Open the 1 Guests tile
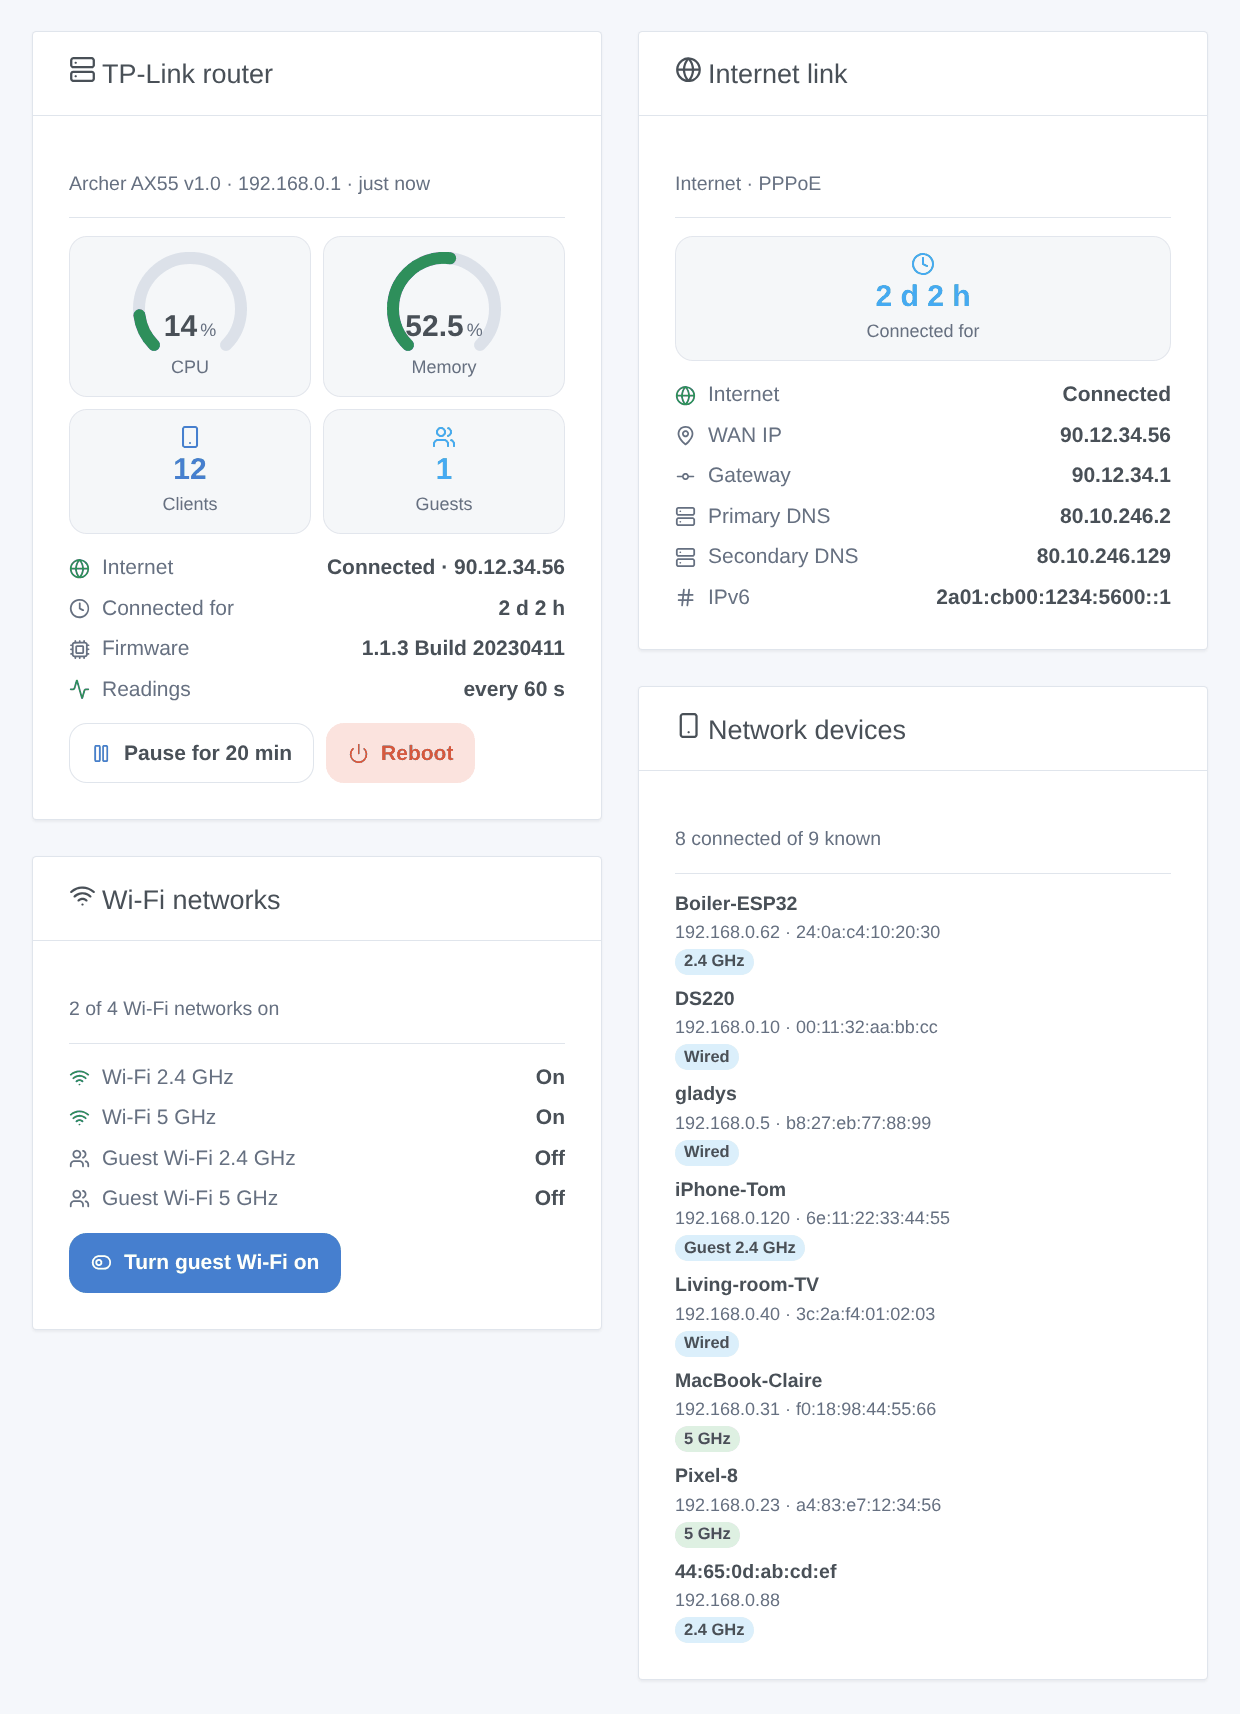 coord(444,471)
